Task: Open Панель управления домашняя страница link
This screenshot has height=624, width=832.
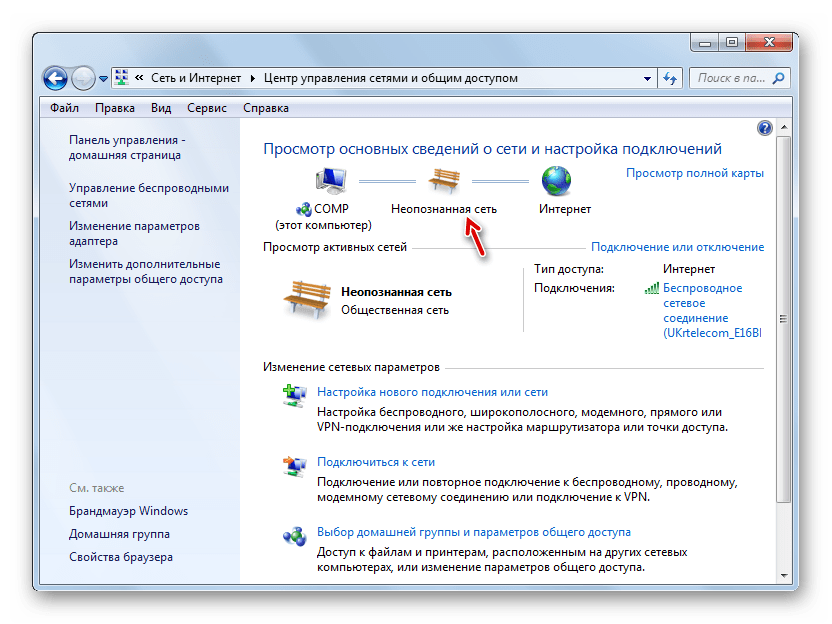Action: (127, 148)
